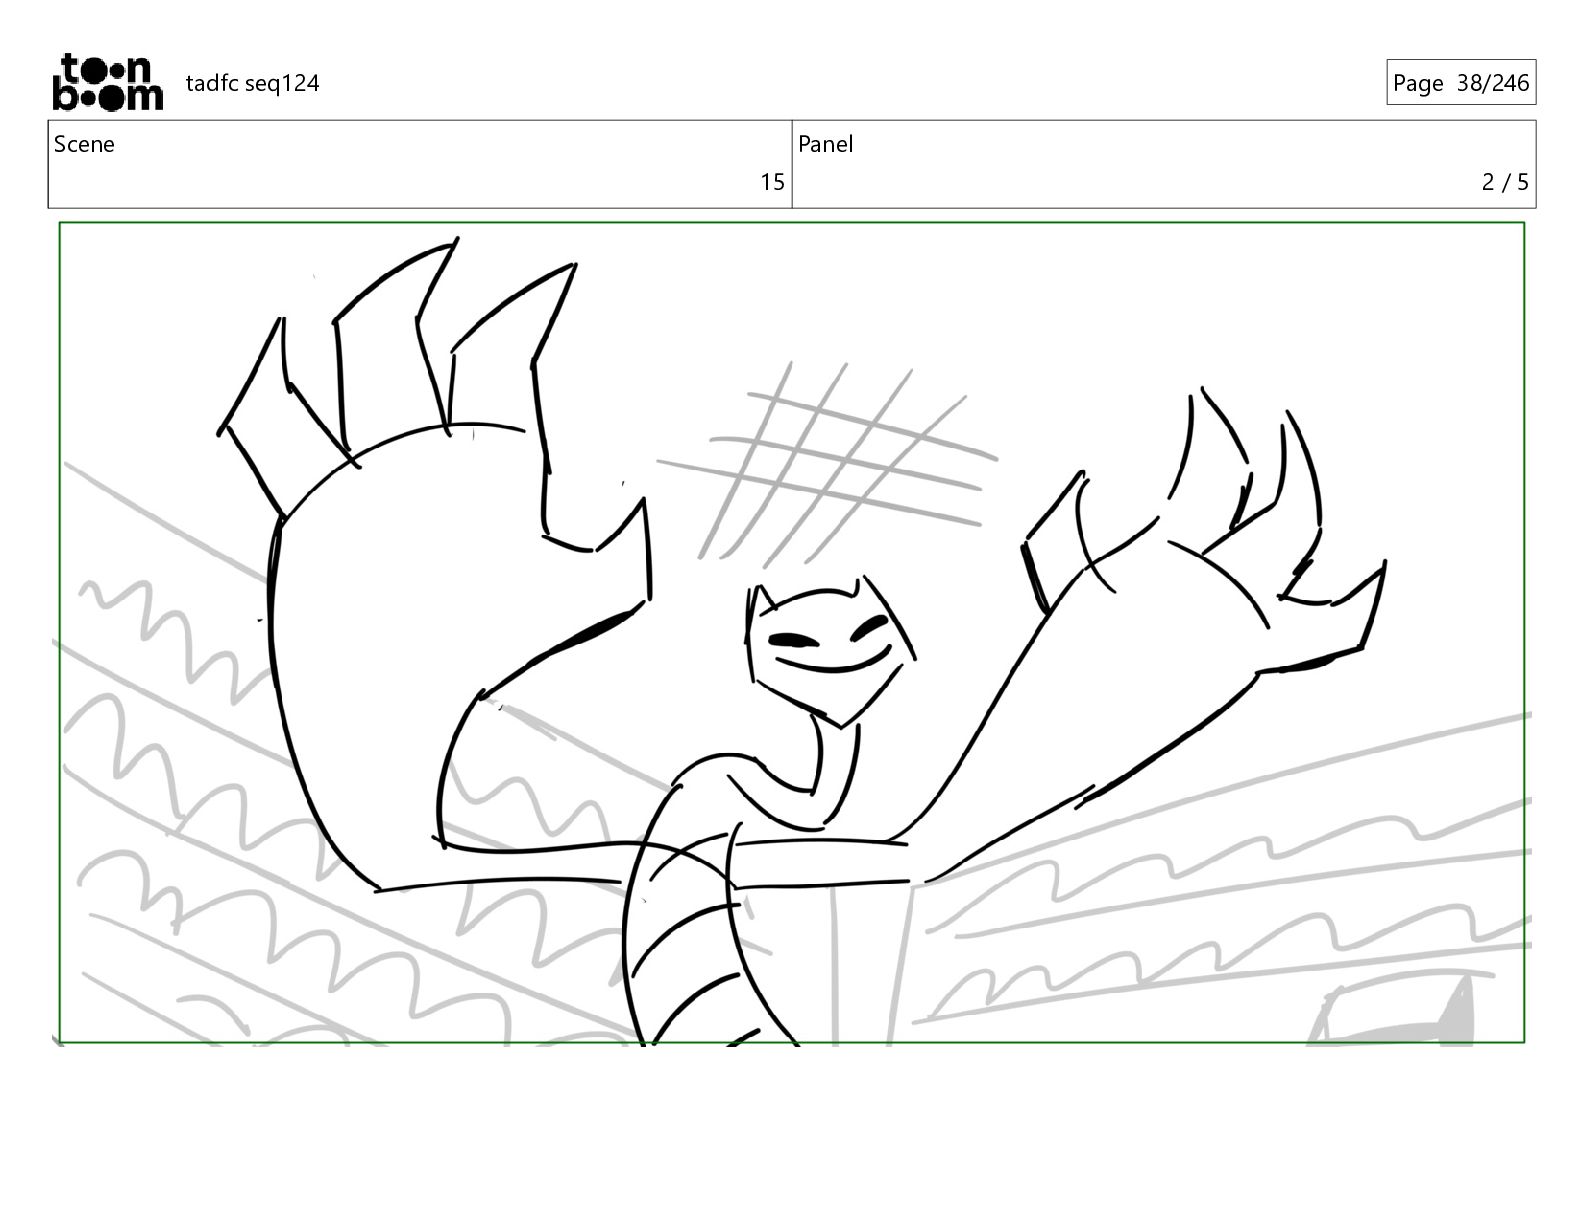Select the project title 'tadfc seq124'

pos(253,83)
